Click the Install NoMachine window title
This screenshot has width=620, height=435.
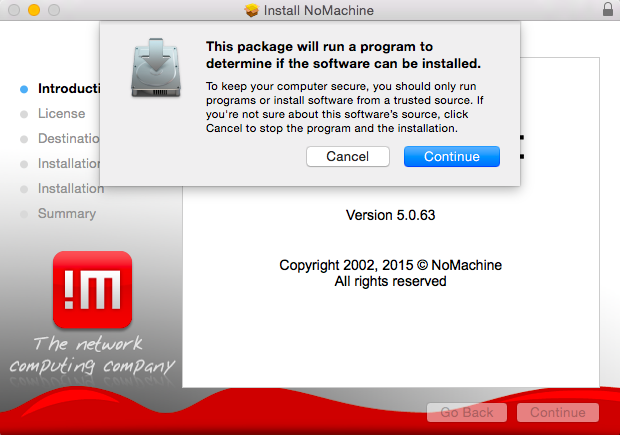point(319,10)
